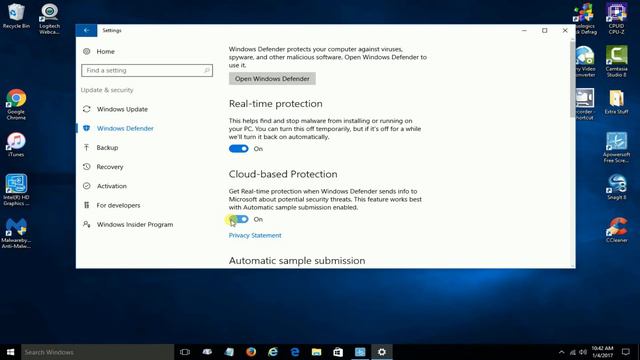Image resolution: width=640 pixels, height=360 pixels.
Task: Open the volume control in system tray
Action: tap(583, 352)
